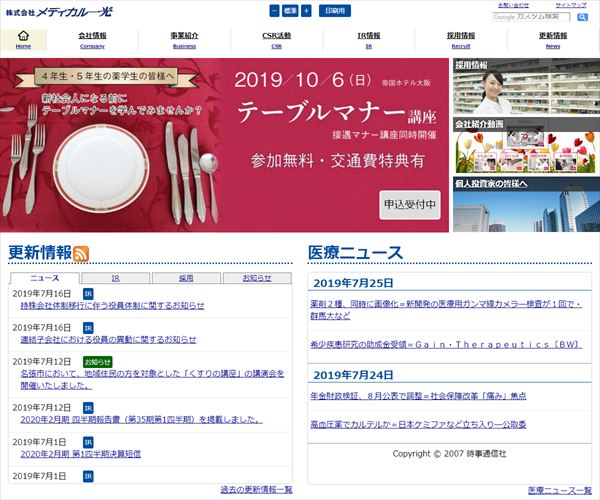Click the 更新情報 section heading text
The width and height of the screenshot is (600, 500).
pyautogui.click(x=40, y=253)
